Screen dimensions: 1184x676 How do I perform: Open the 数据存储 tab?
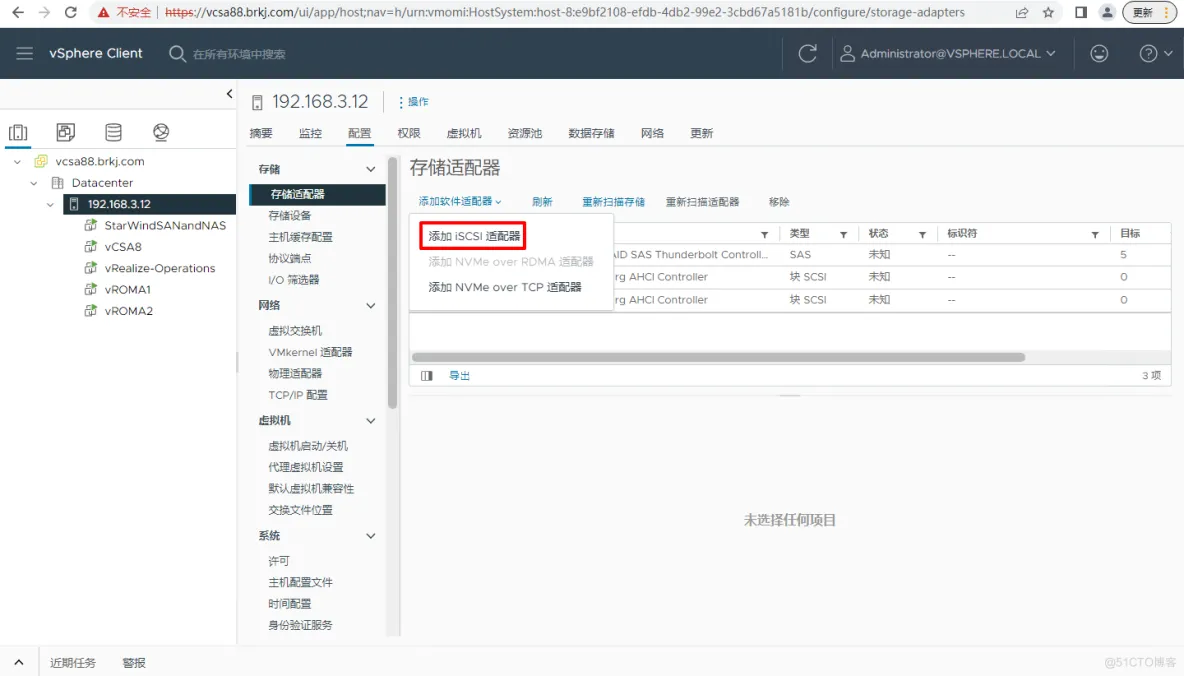(x=591, y=133)
